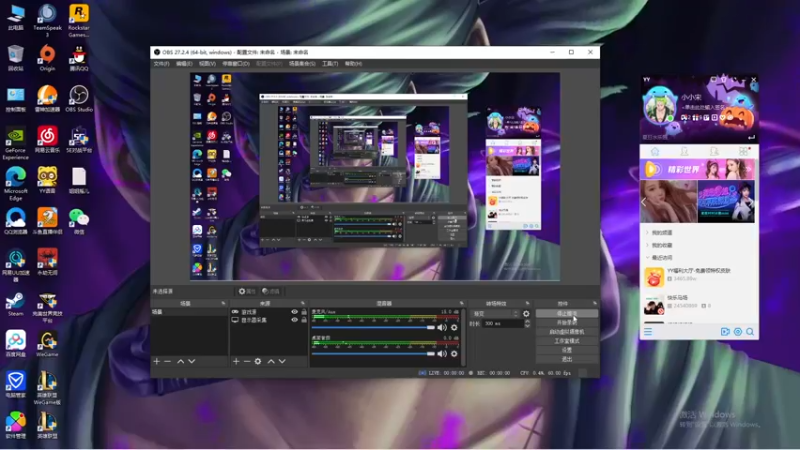The width and height of the screenshot is (800, 450).
Task: Click the mixer panel vertical scrollbar
Action: point(463,337)
